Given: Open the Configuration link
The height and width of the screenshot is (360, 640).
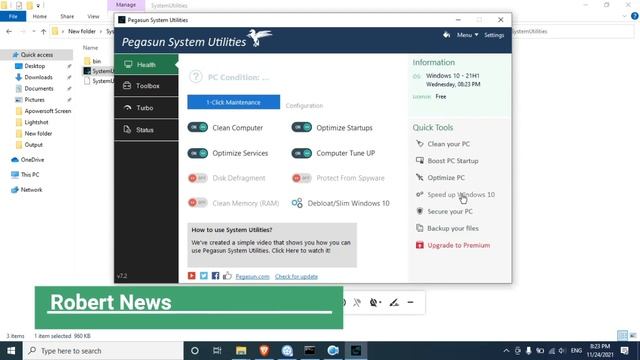Looking at the screenshot, I should click(304, 106).
